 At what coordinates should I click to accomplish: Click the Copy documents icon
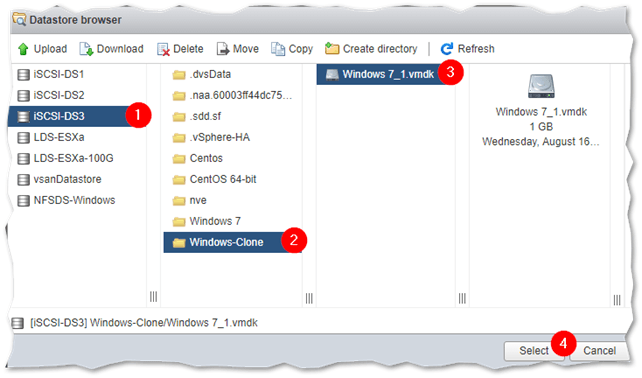(278, 49)
